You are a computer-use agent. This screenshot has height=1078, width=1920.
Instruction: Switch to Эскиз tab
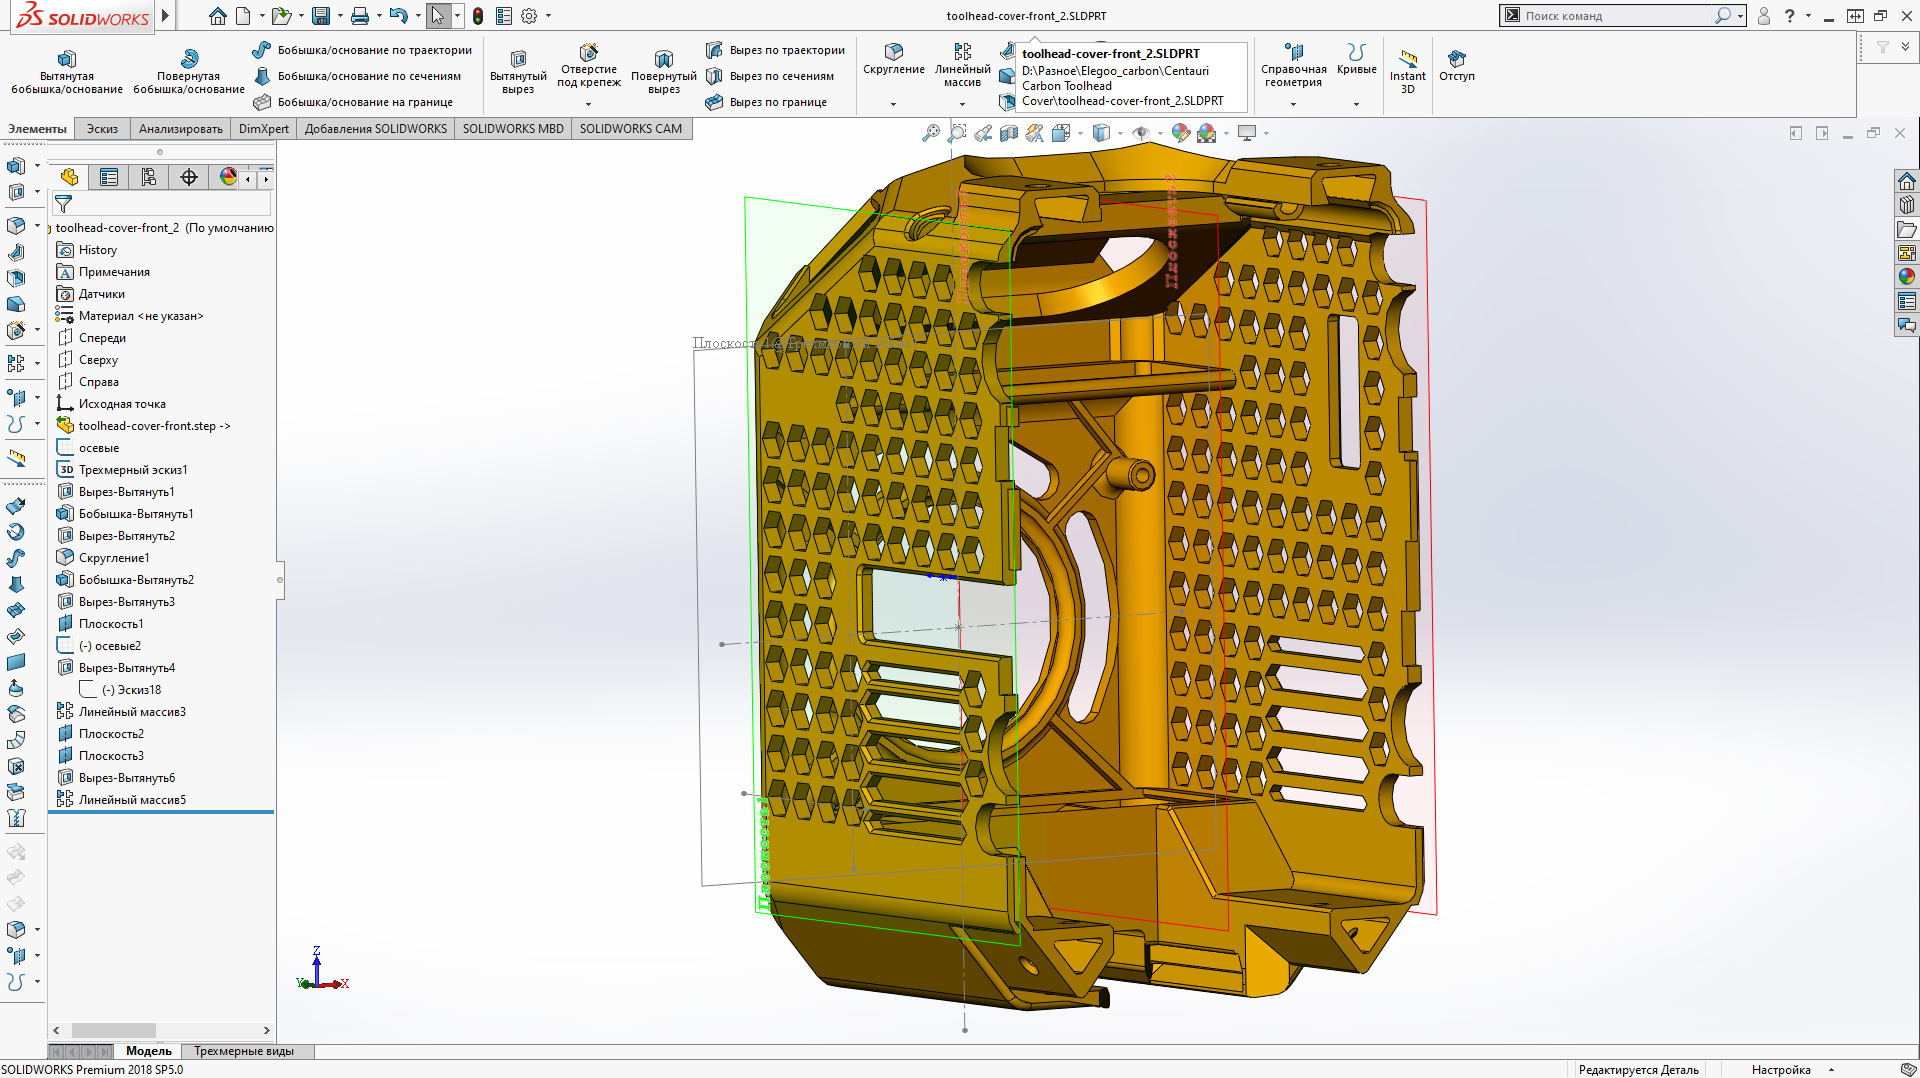click(102, 129)
